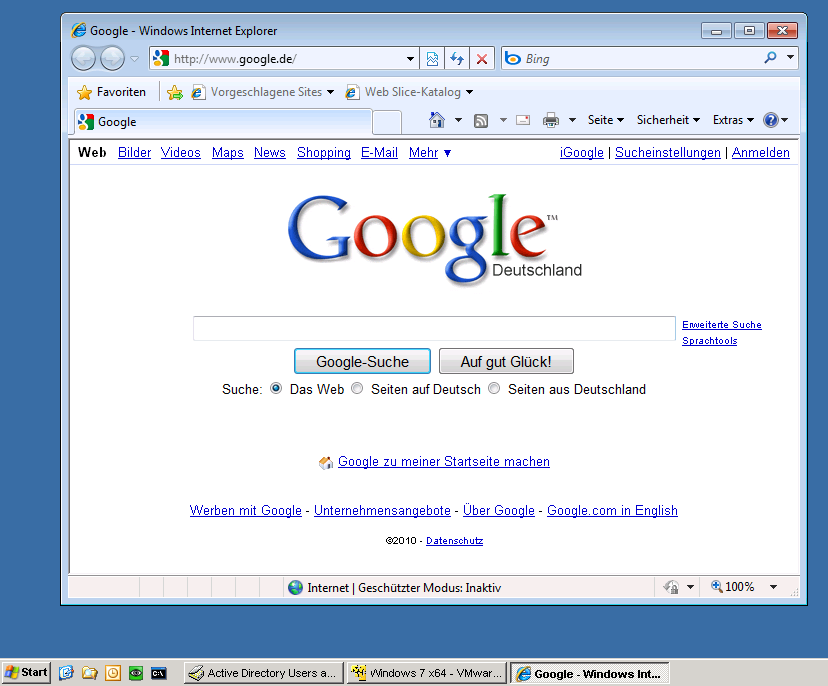Viewport: 828px width, 686px height.
Task: Click the Google favicon in the address bar
Action: click(161, 59)
